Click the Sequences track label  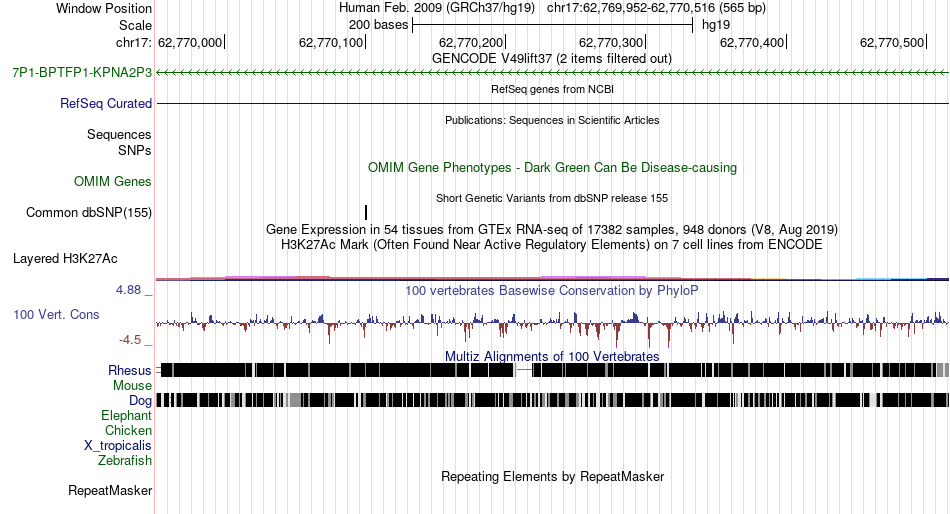pyautogui.click(x=119, y=135)
